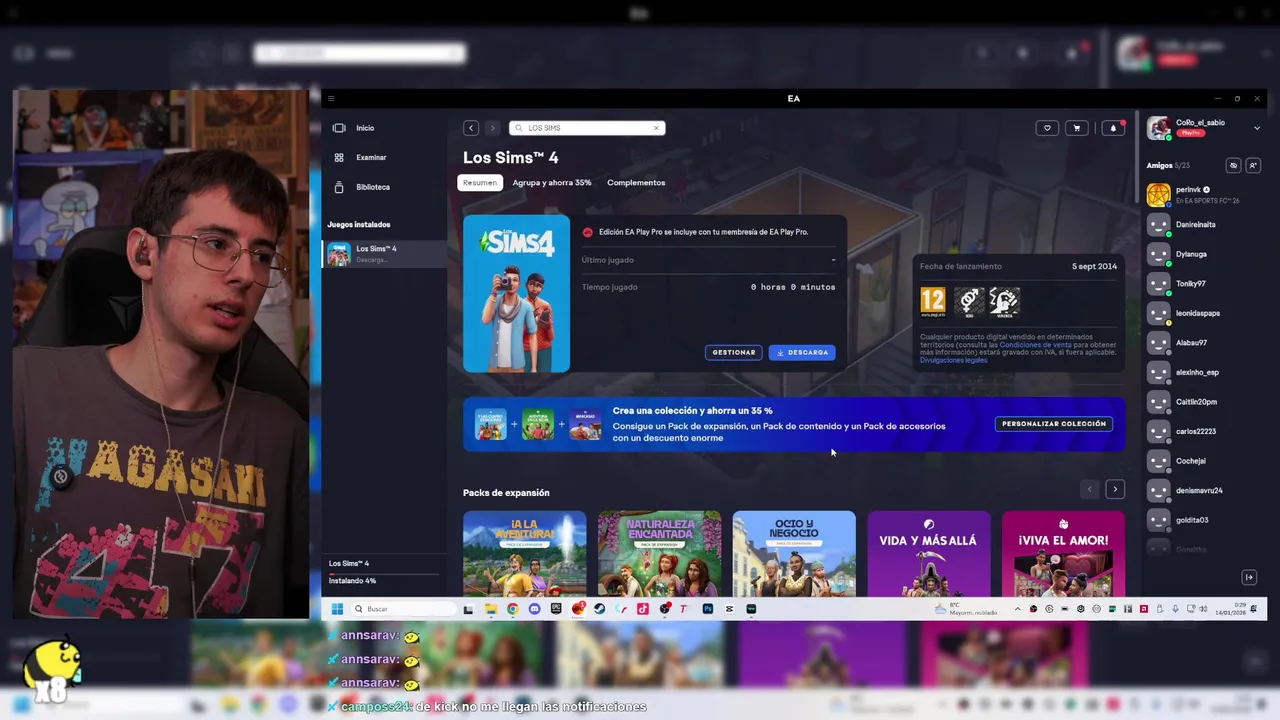
Task: Open the Vida y más allá pack
Action: point(929,554)
